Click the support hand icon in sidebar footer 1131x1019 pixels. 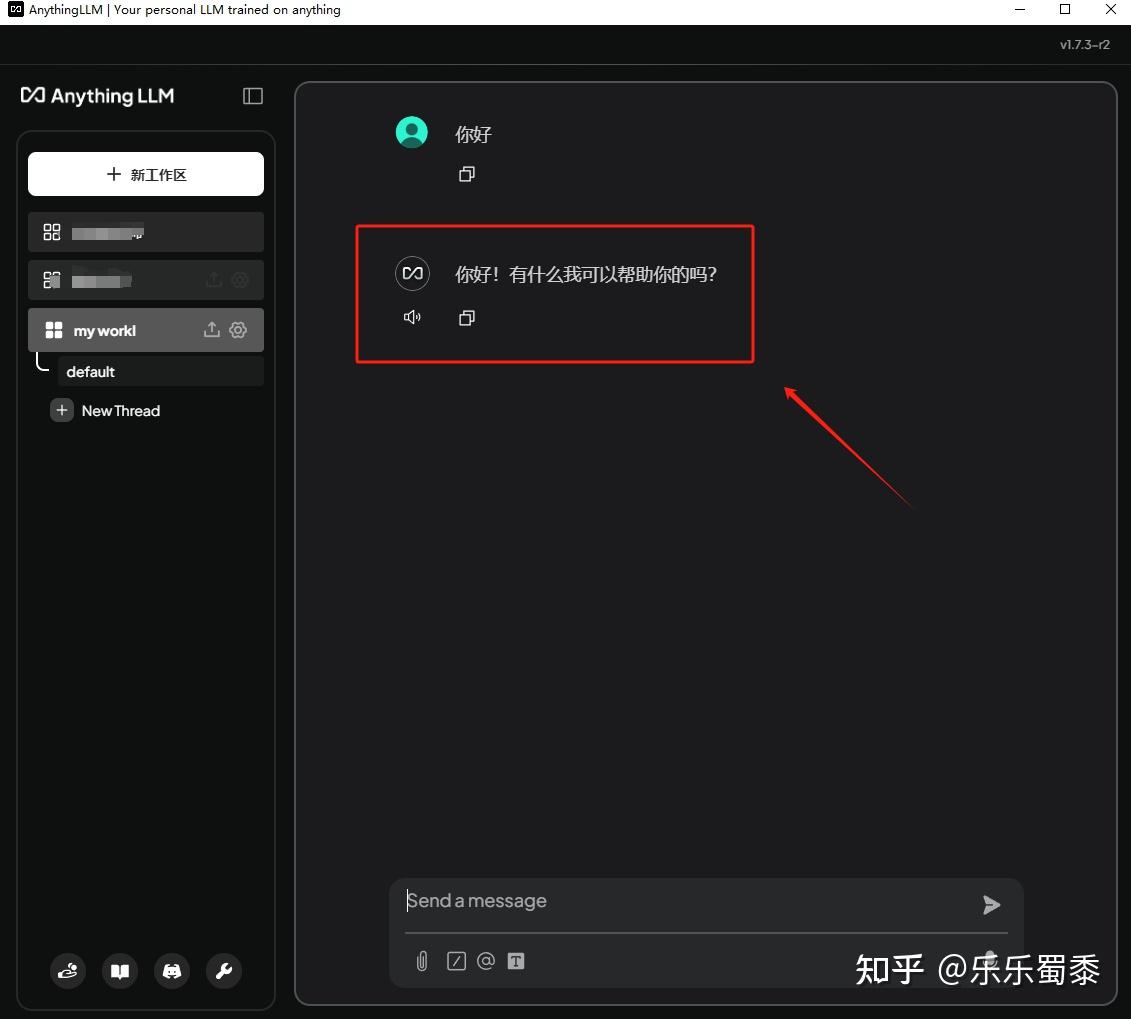[68, 971]
